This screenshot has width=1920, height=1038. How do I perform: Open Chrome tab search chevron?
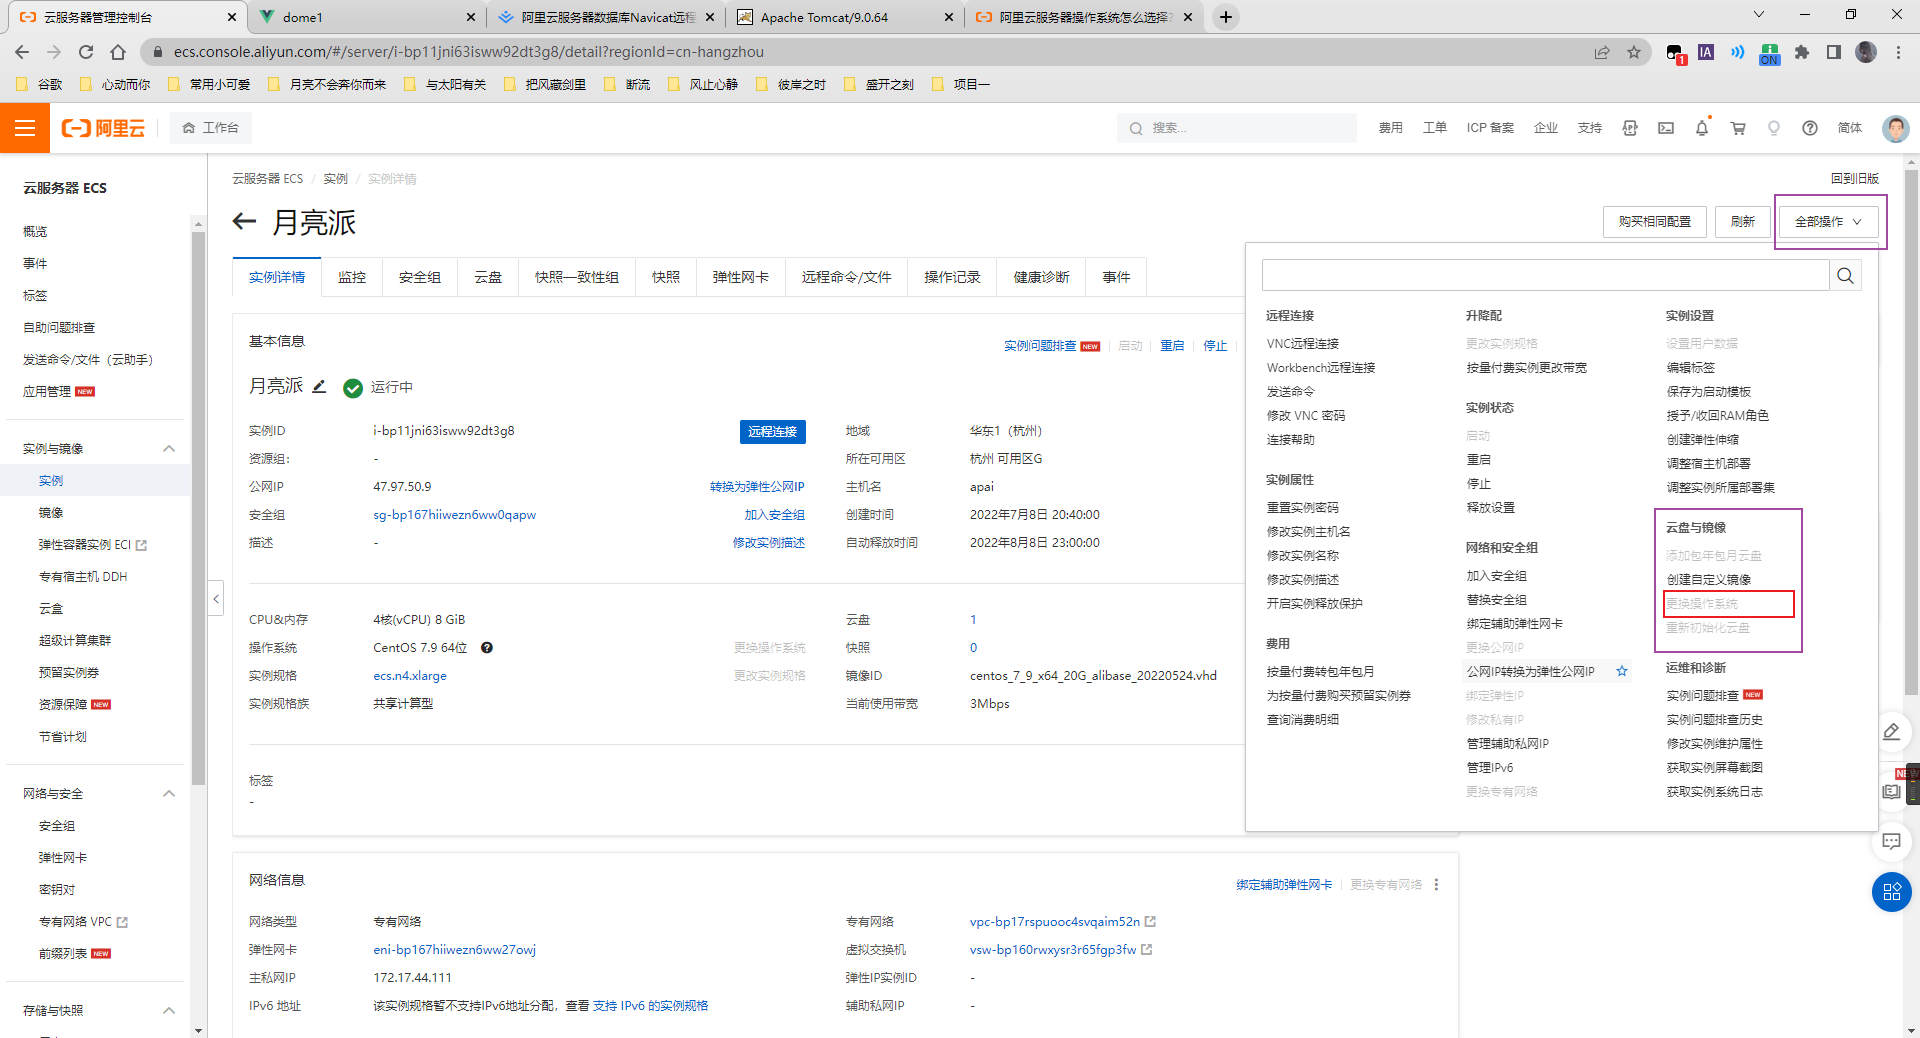click(x=1759, y=15)
